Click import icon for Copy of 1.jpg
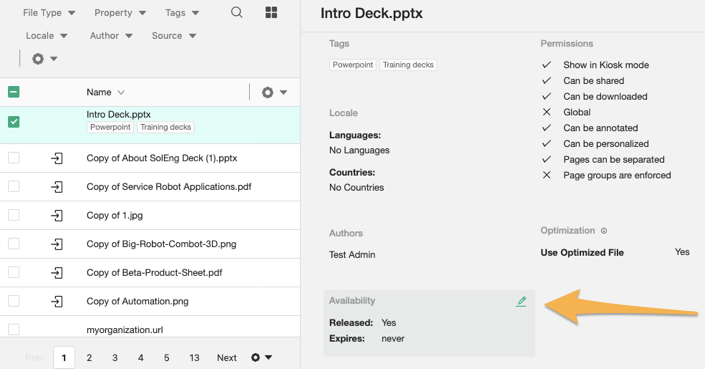 [x=57, y=215]
